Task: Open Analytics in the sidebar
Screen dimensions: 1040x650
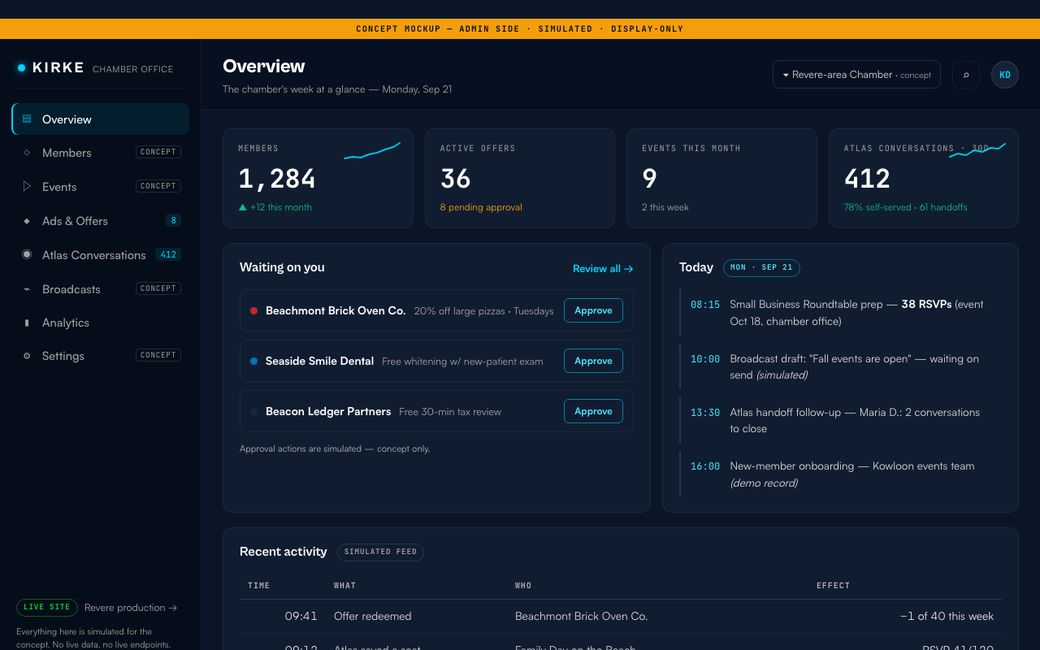Action: tap(100, 322)
